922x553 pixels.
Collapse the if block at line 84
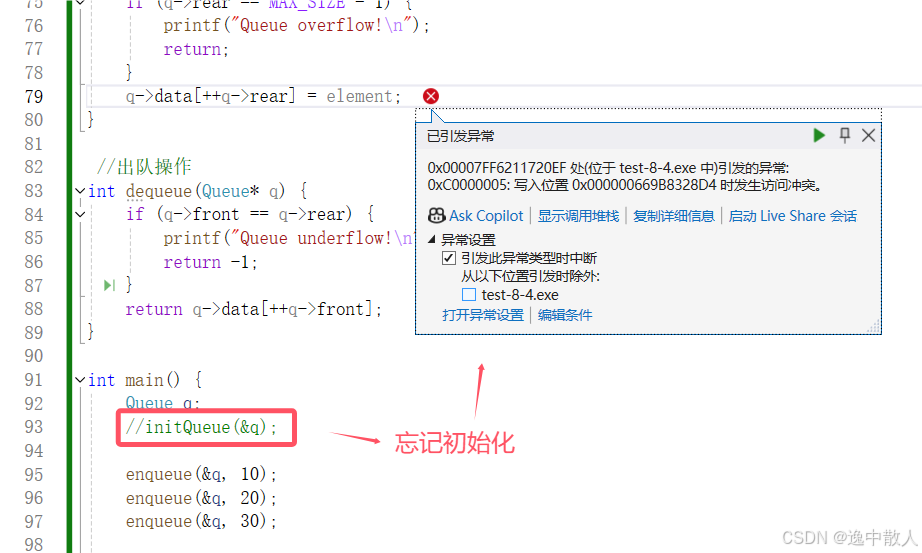point(80,214)
